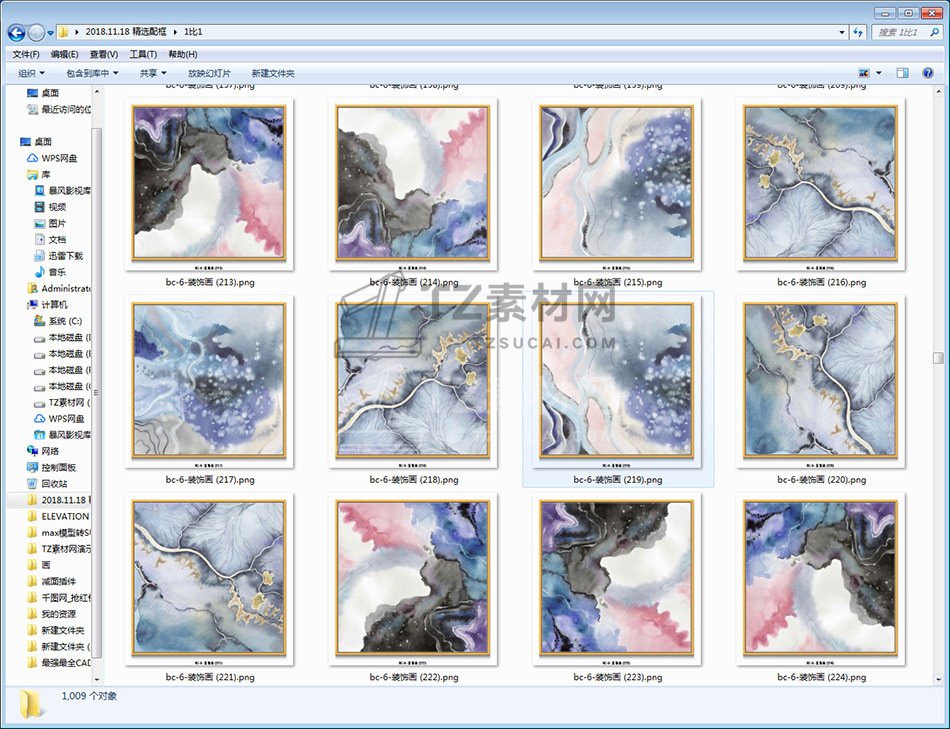Select thumbnail bc-6-装饰画 (214).png
The width and height of the screenshot is (950, 729).
click(413, 184)
